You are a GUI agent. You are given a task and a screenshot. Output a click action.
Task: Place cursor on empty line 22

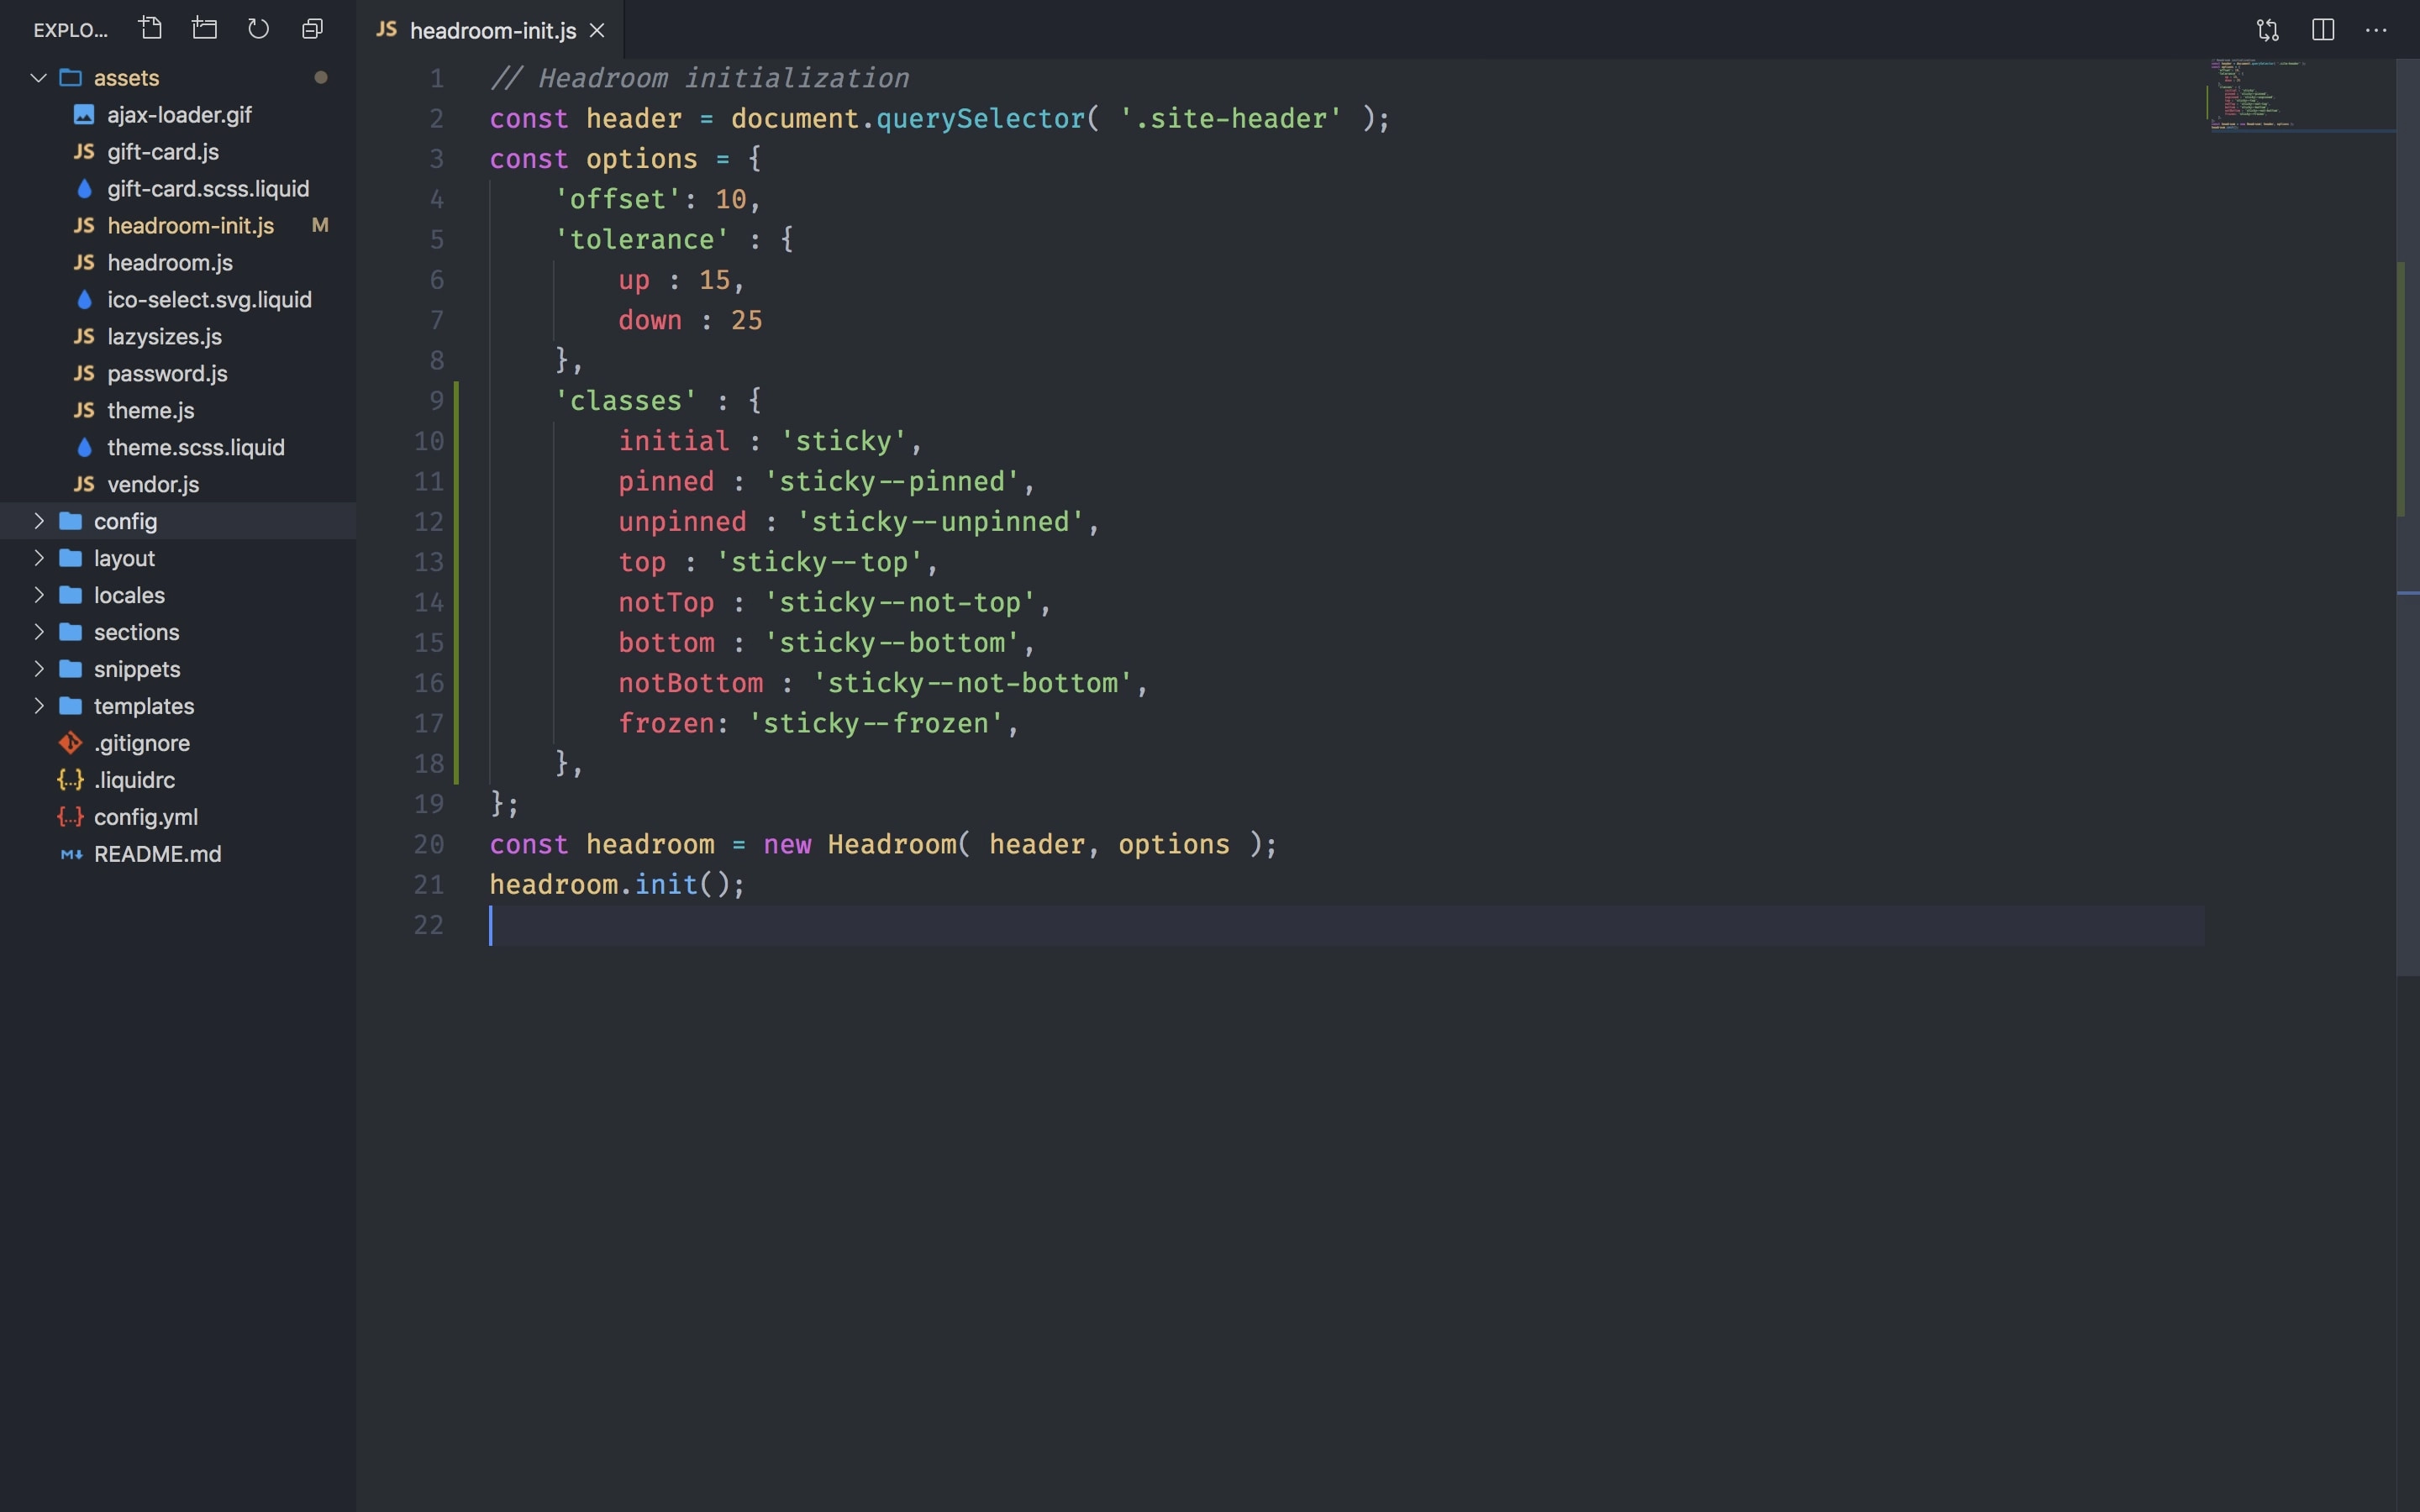coord(1346,926)
